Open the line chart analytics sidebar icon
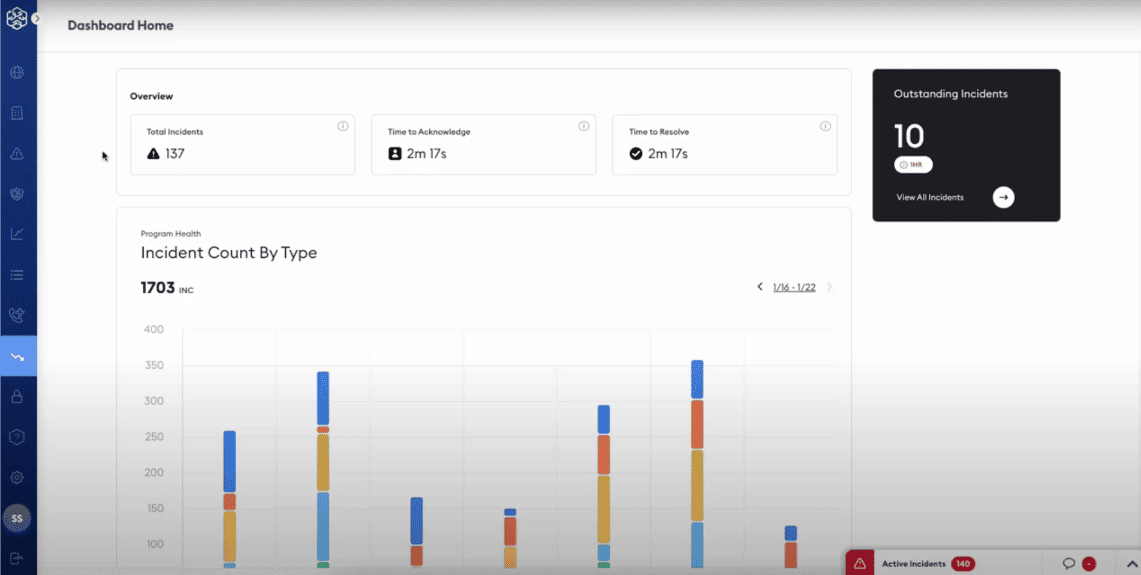1141x575 pixels. (17, 234)
